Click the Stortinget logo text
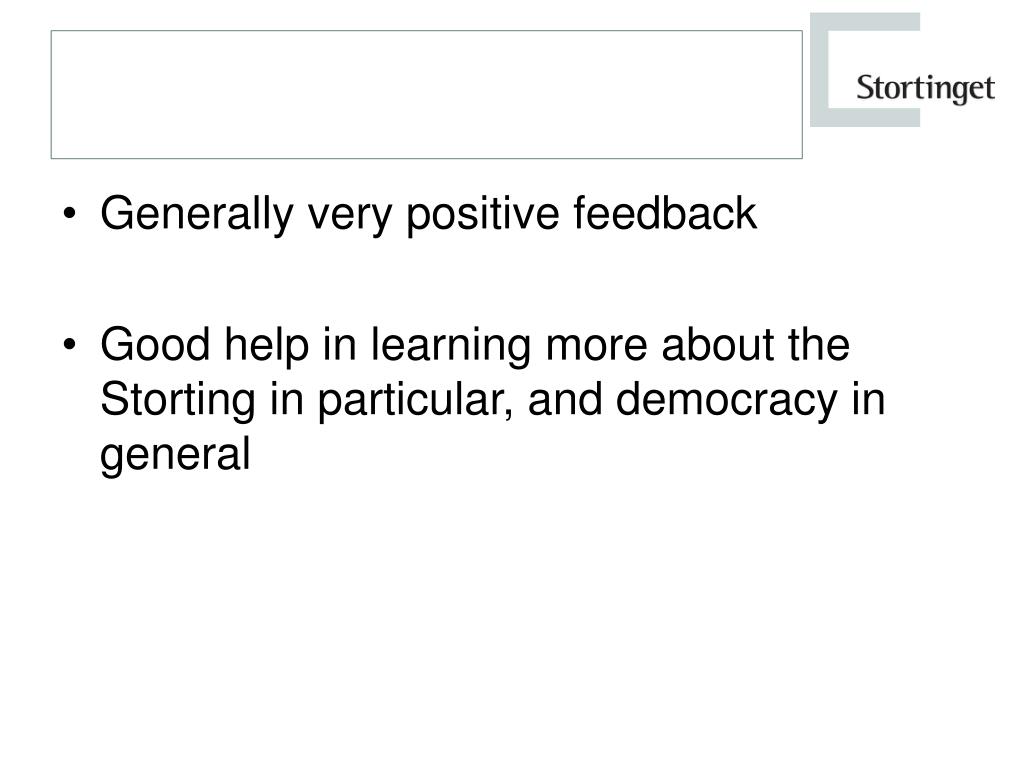Screen dimensions: 1024x768 pos(925,88)
